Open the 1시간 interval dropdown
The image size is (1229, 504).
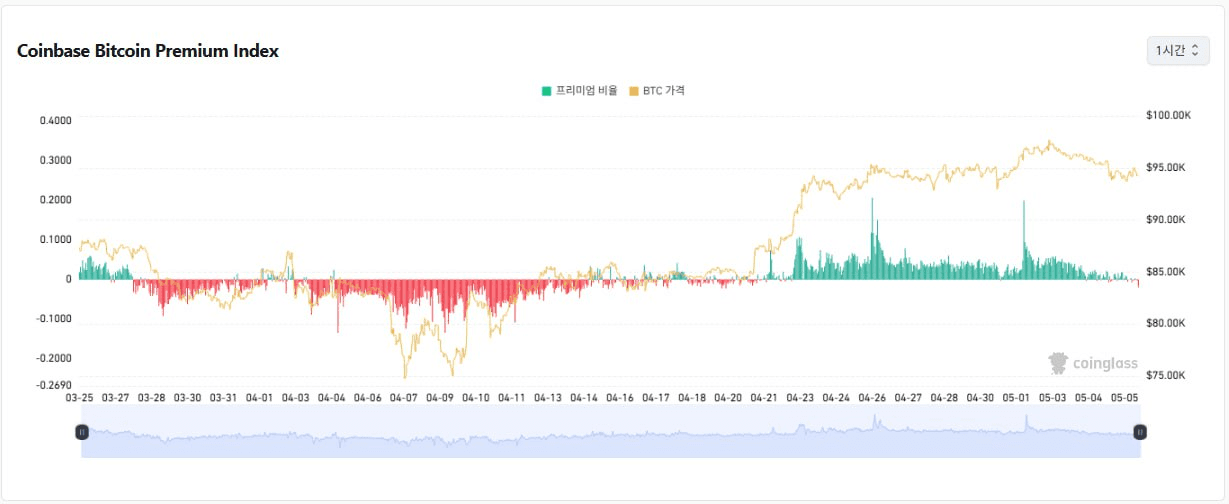(x=1178, y=50)
